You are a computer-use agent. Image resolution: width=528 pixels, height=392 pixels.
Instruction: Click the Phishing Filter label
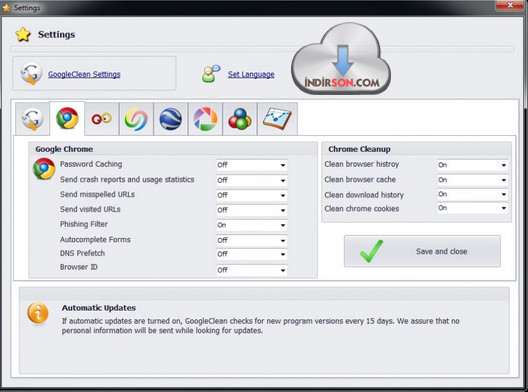click(x=84, y=224)
